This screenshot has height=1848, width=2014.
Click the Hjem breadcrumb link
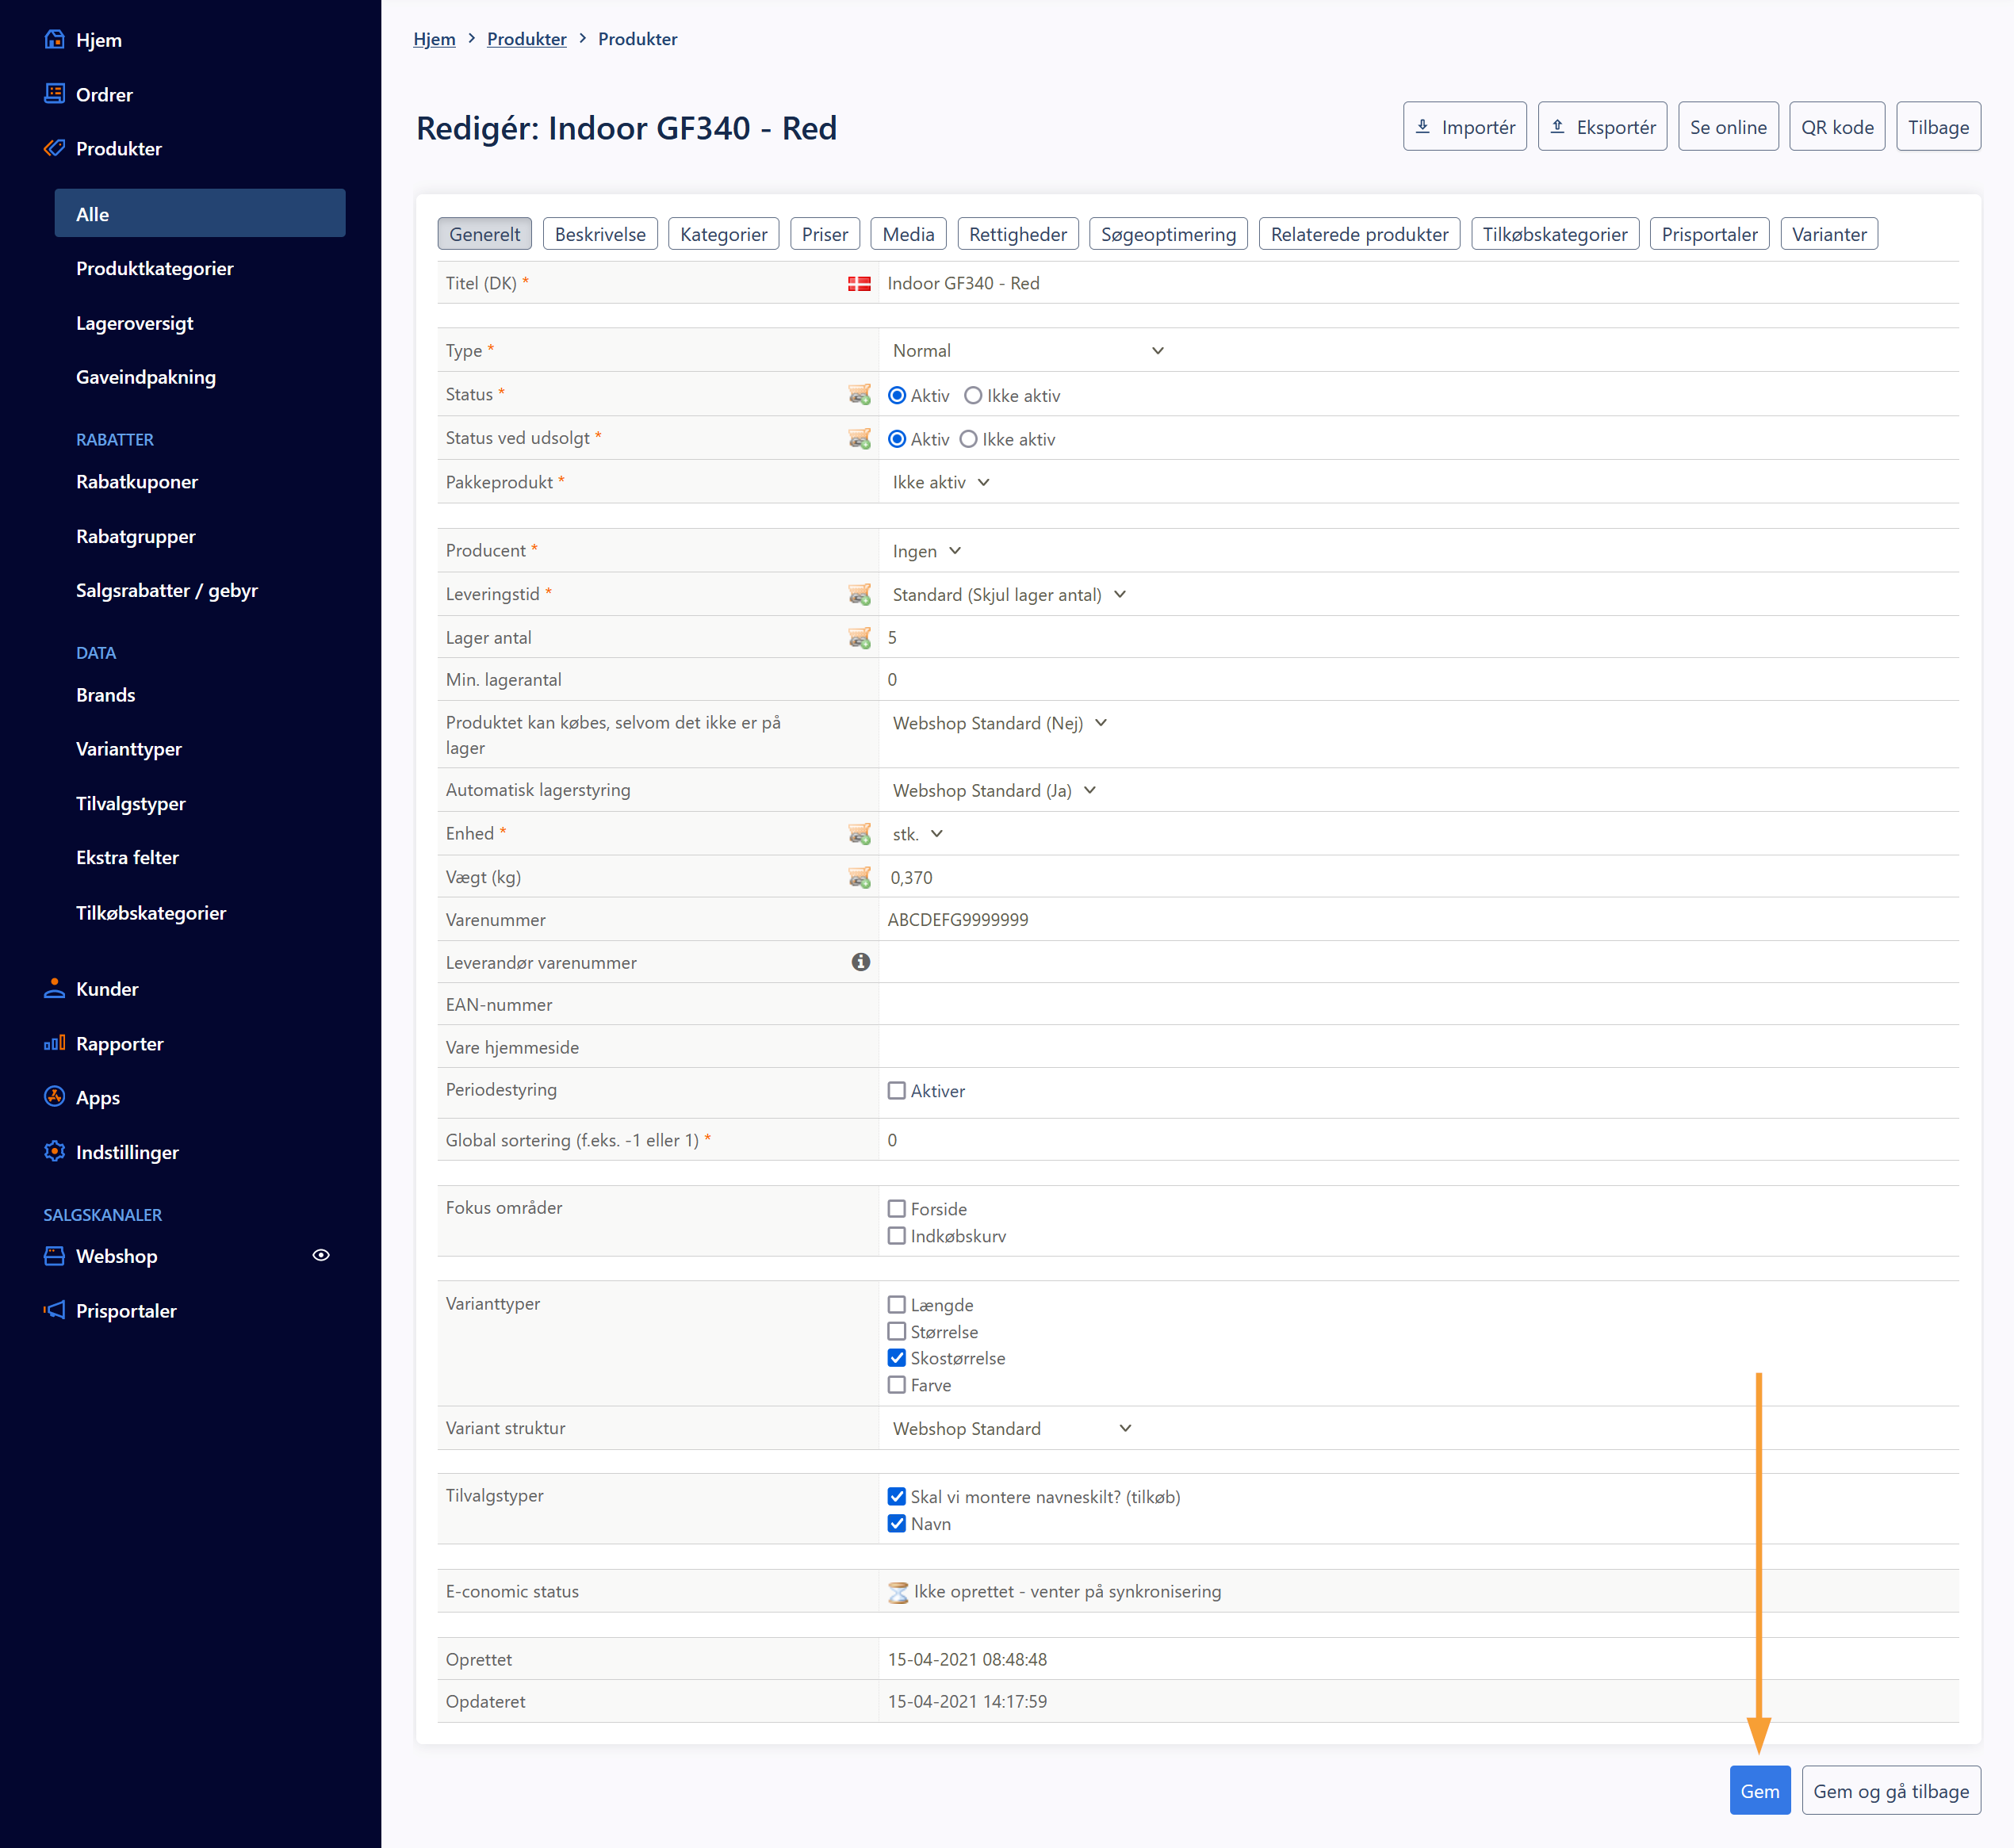click(x=434, y=39)
